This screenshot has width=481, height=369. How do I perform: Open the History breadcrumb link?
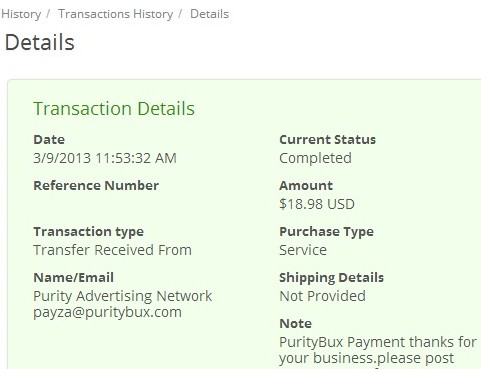click(21, 14)
